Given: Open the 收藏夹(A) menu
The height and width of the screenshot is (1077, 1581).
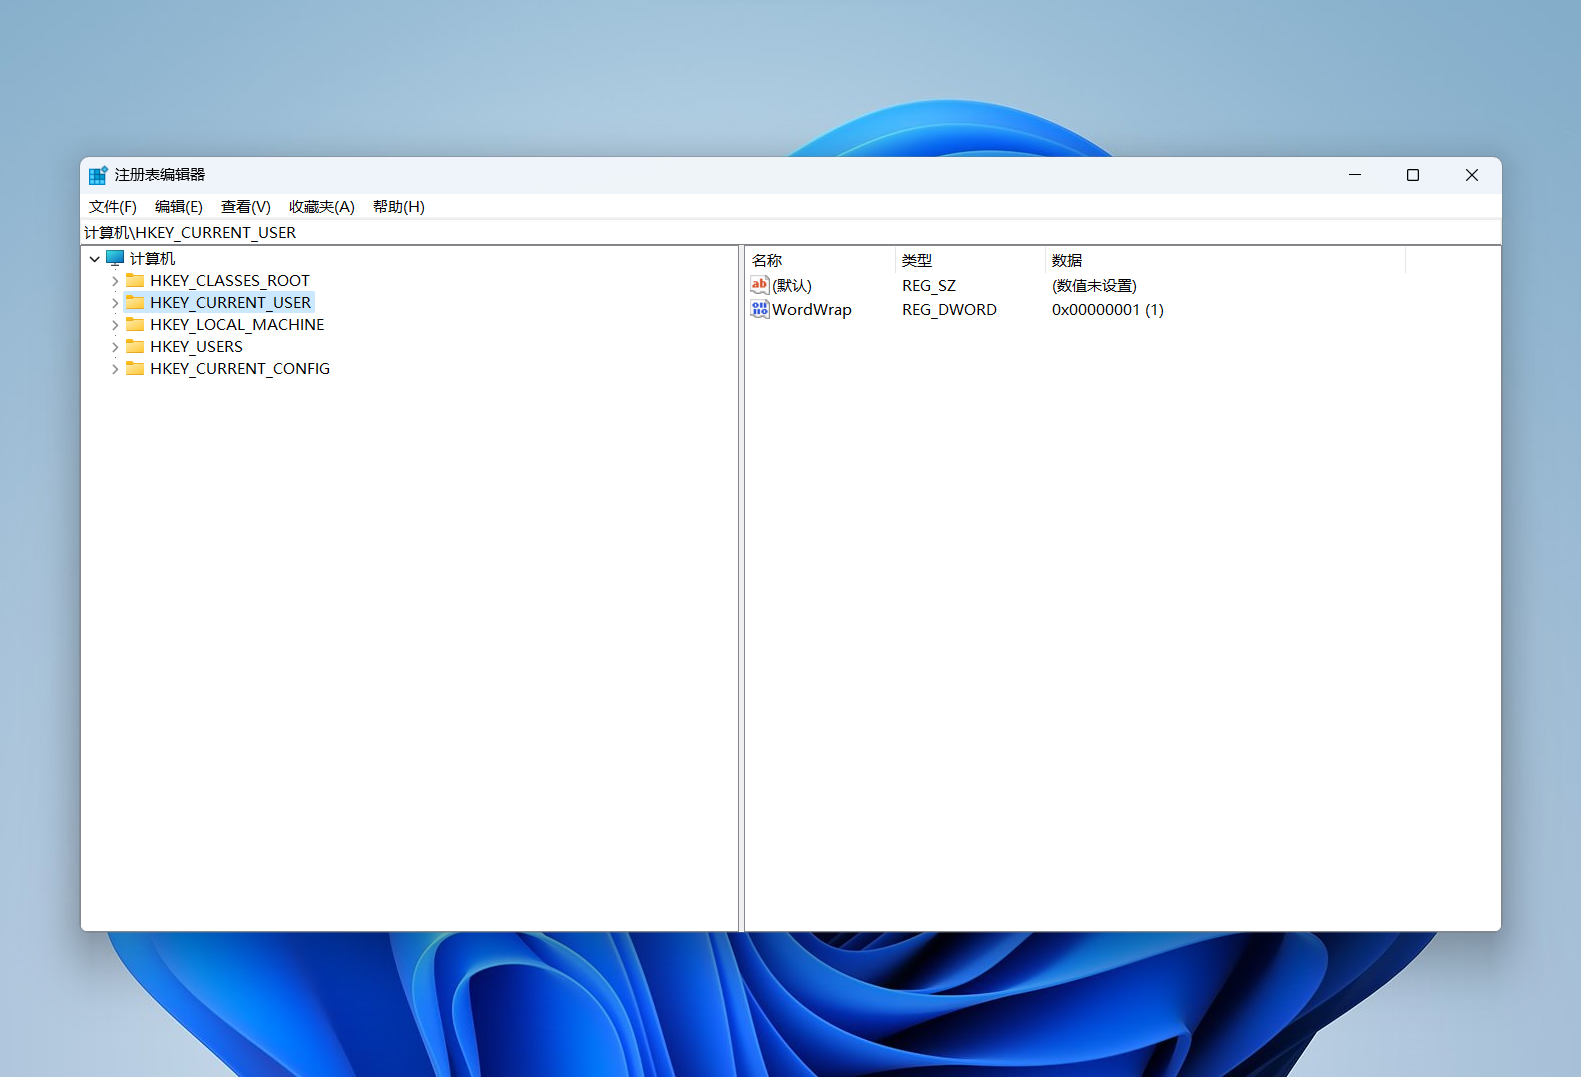Looking at the screenshot, I should pyautogui.click(x=322, y=206).
